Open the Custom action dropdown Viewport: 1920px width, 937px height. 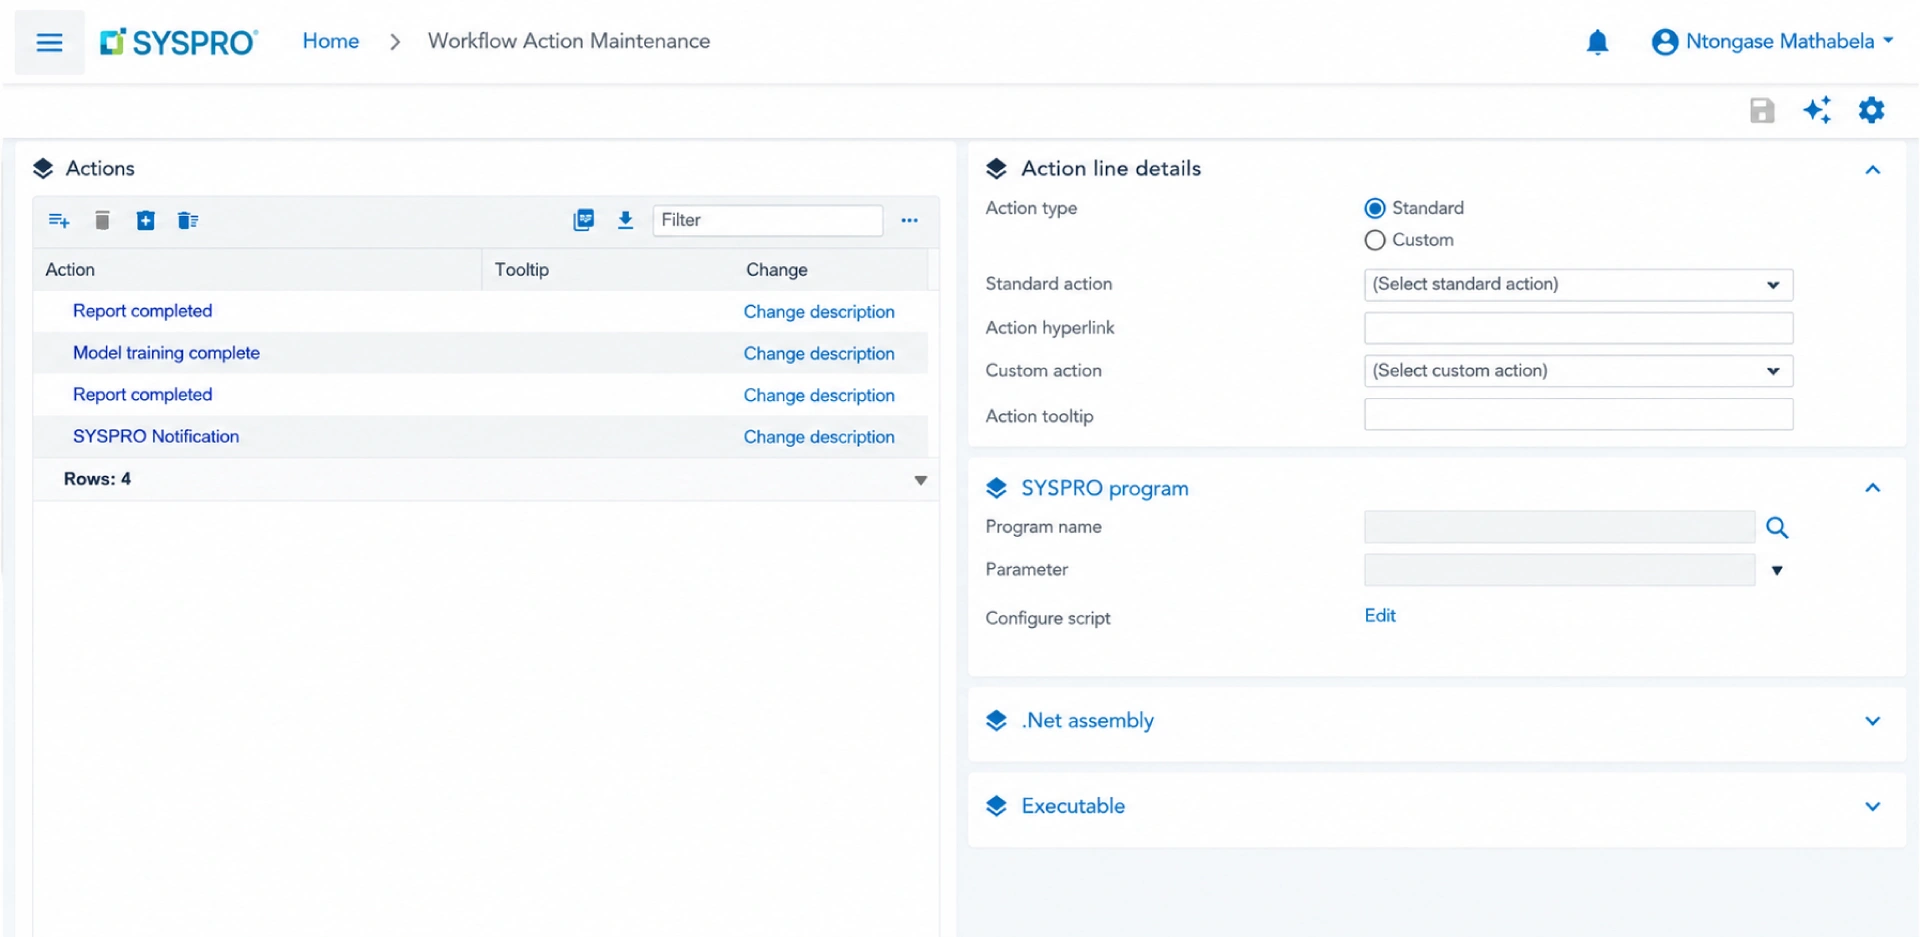pyautogui.click(x=1578, y=371)
